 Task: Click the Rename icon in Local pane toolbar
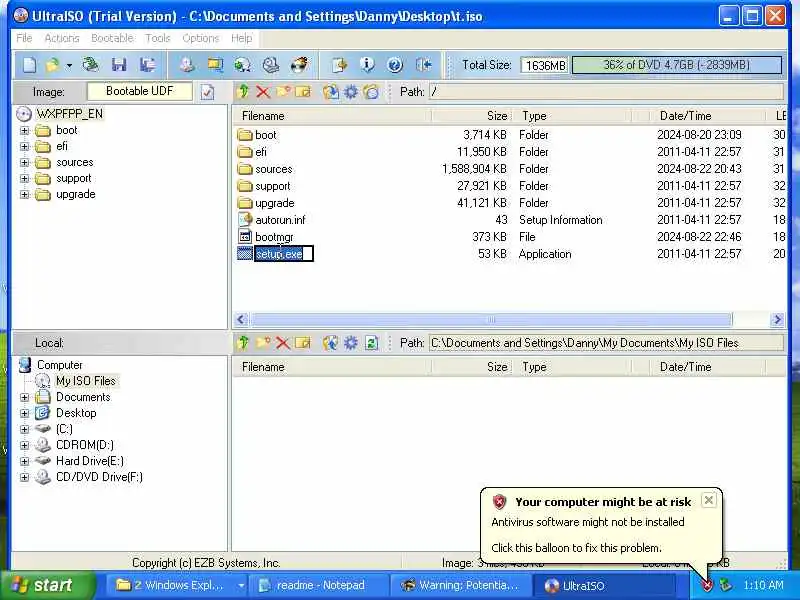point(303,343)
